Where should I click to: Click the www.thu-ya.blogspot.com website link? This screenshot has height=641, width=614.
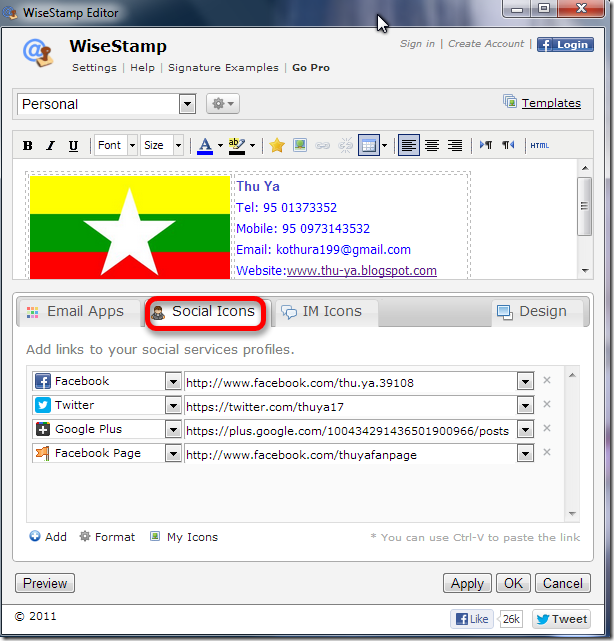tap(362, 271)
